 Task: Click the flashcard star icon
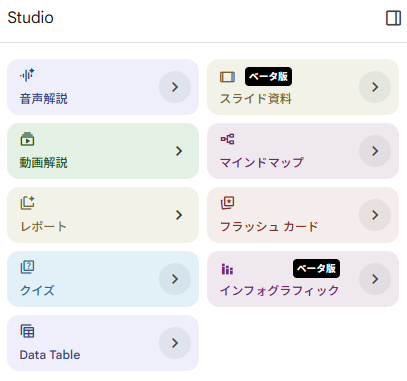[227, 203]
